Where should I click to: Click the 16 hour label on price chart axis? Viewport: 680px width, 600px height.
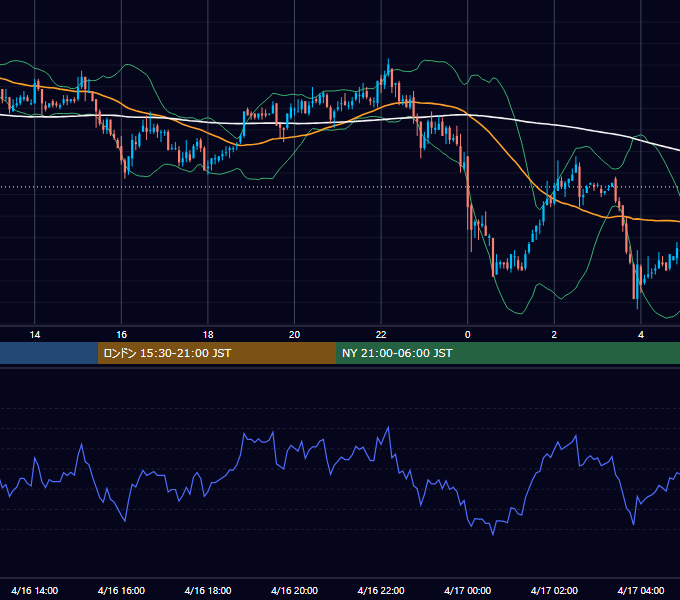(121, 335)
